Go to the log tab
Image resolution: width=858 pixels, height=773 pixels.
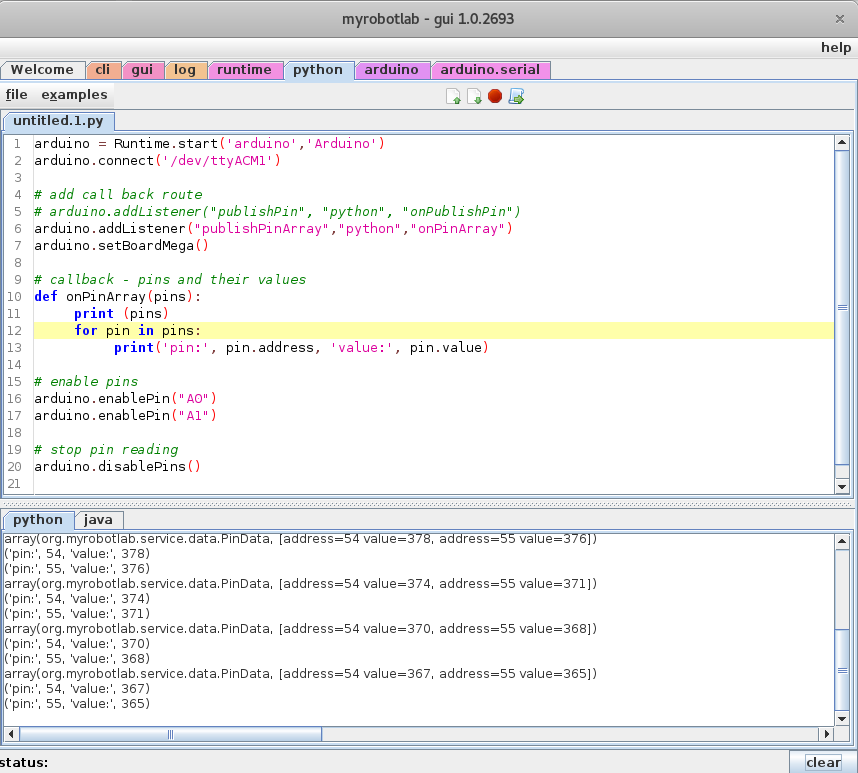185,70
